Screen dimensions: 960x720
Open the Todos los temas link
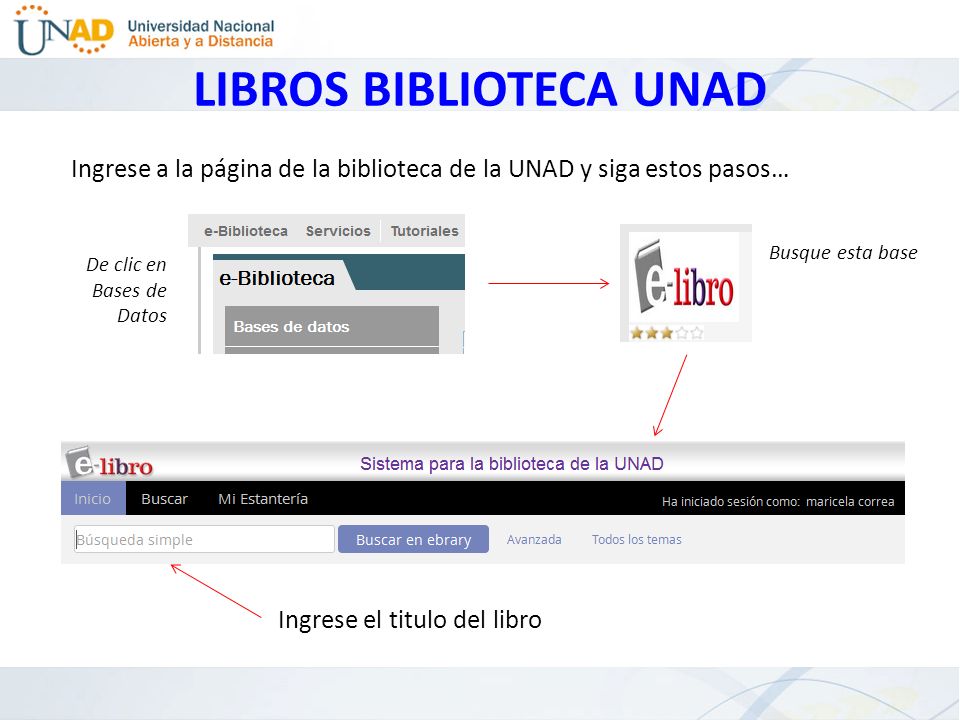(x=636, y=539)
